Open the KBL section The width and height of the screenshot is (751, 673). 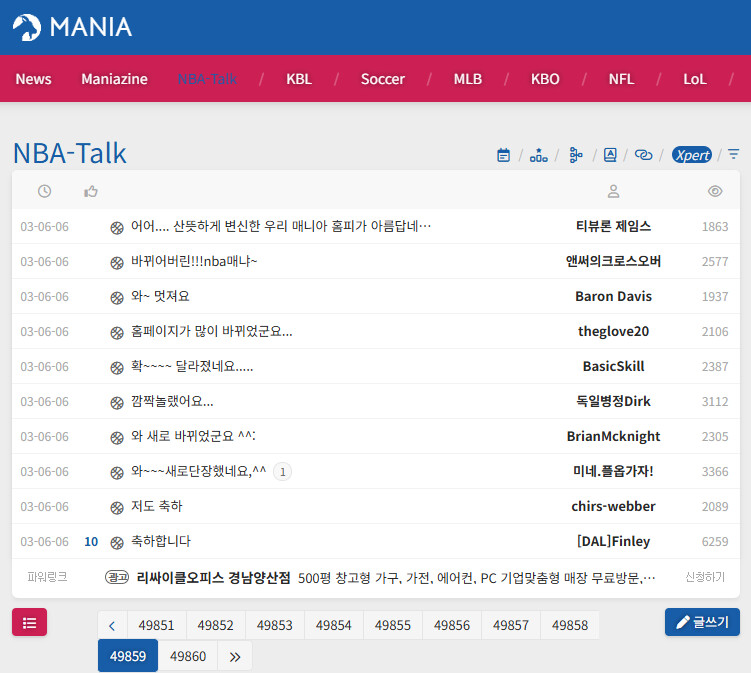[299, 79]
